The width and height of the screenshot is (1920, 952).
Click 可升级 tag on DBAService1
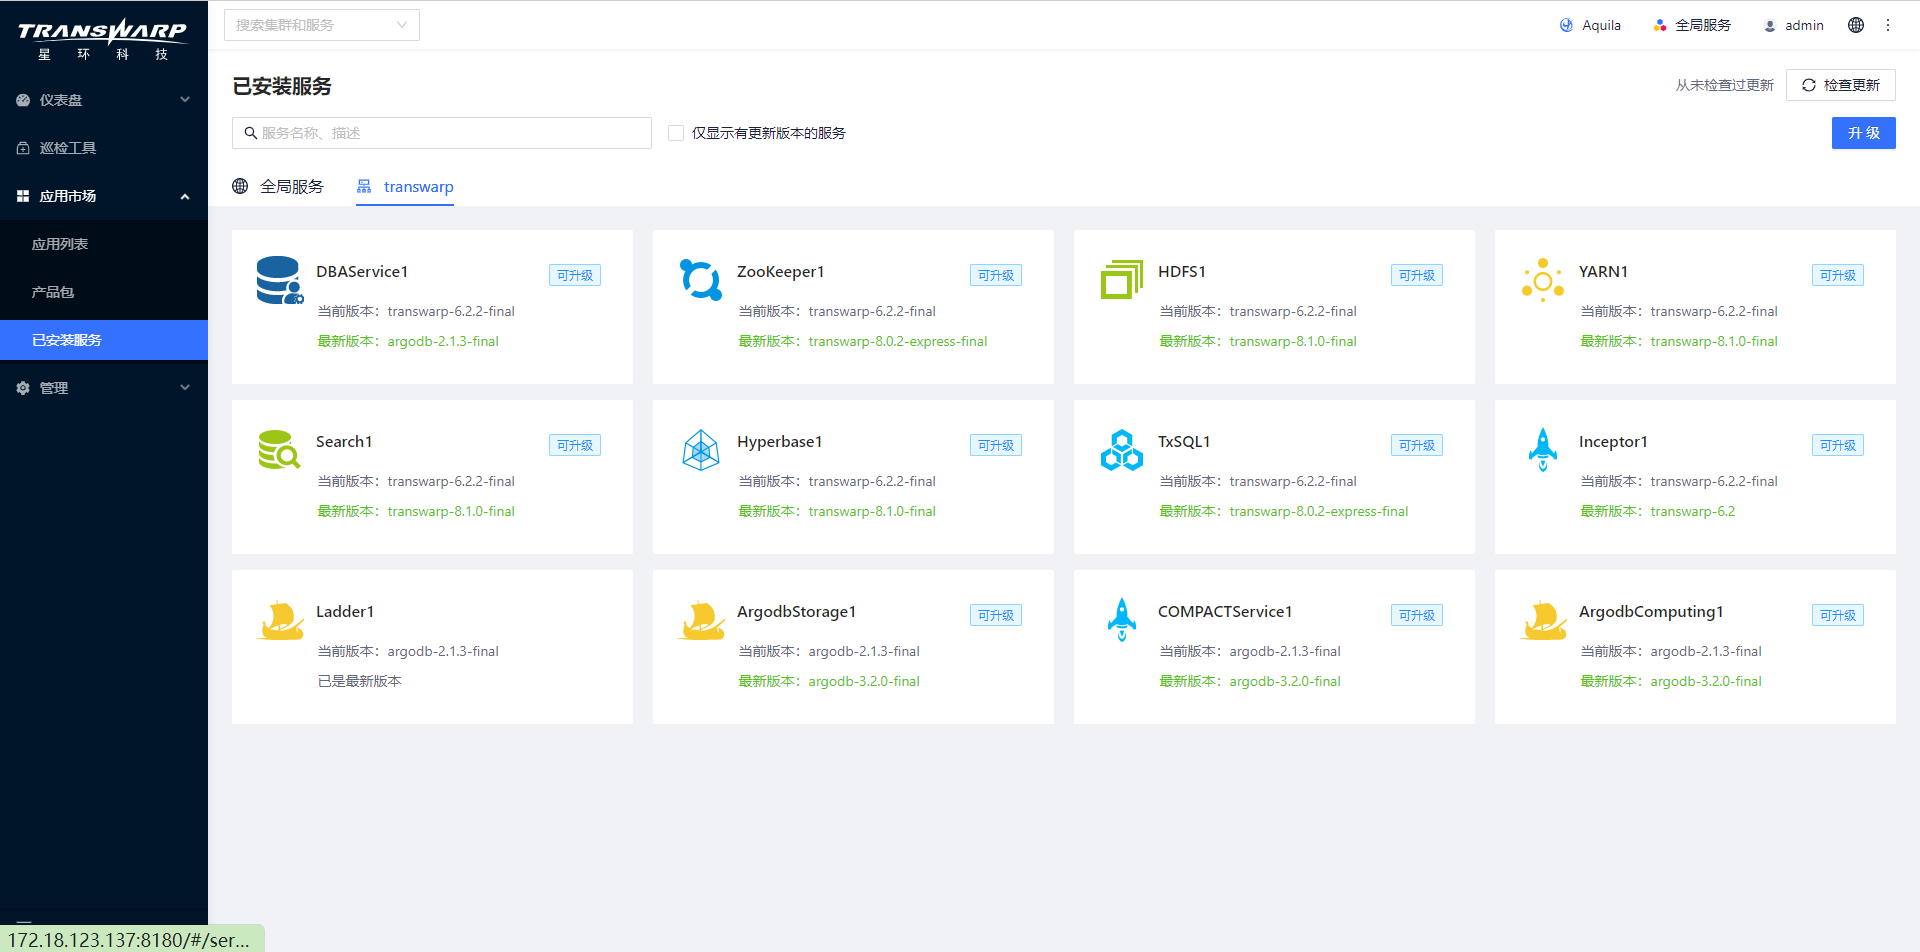[575, 275]
